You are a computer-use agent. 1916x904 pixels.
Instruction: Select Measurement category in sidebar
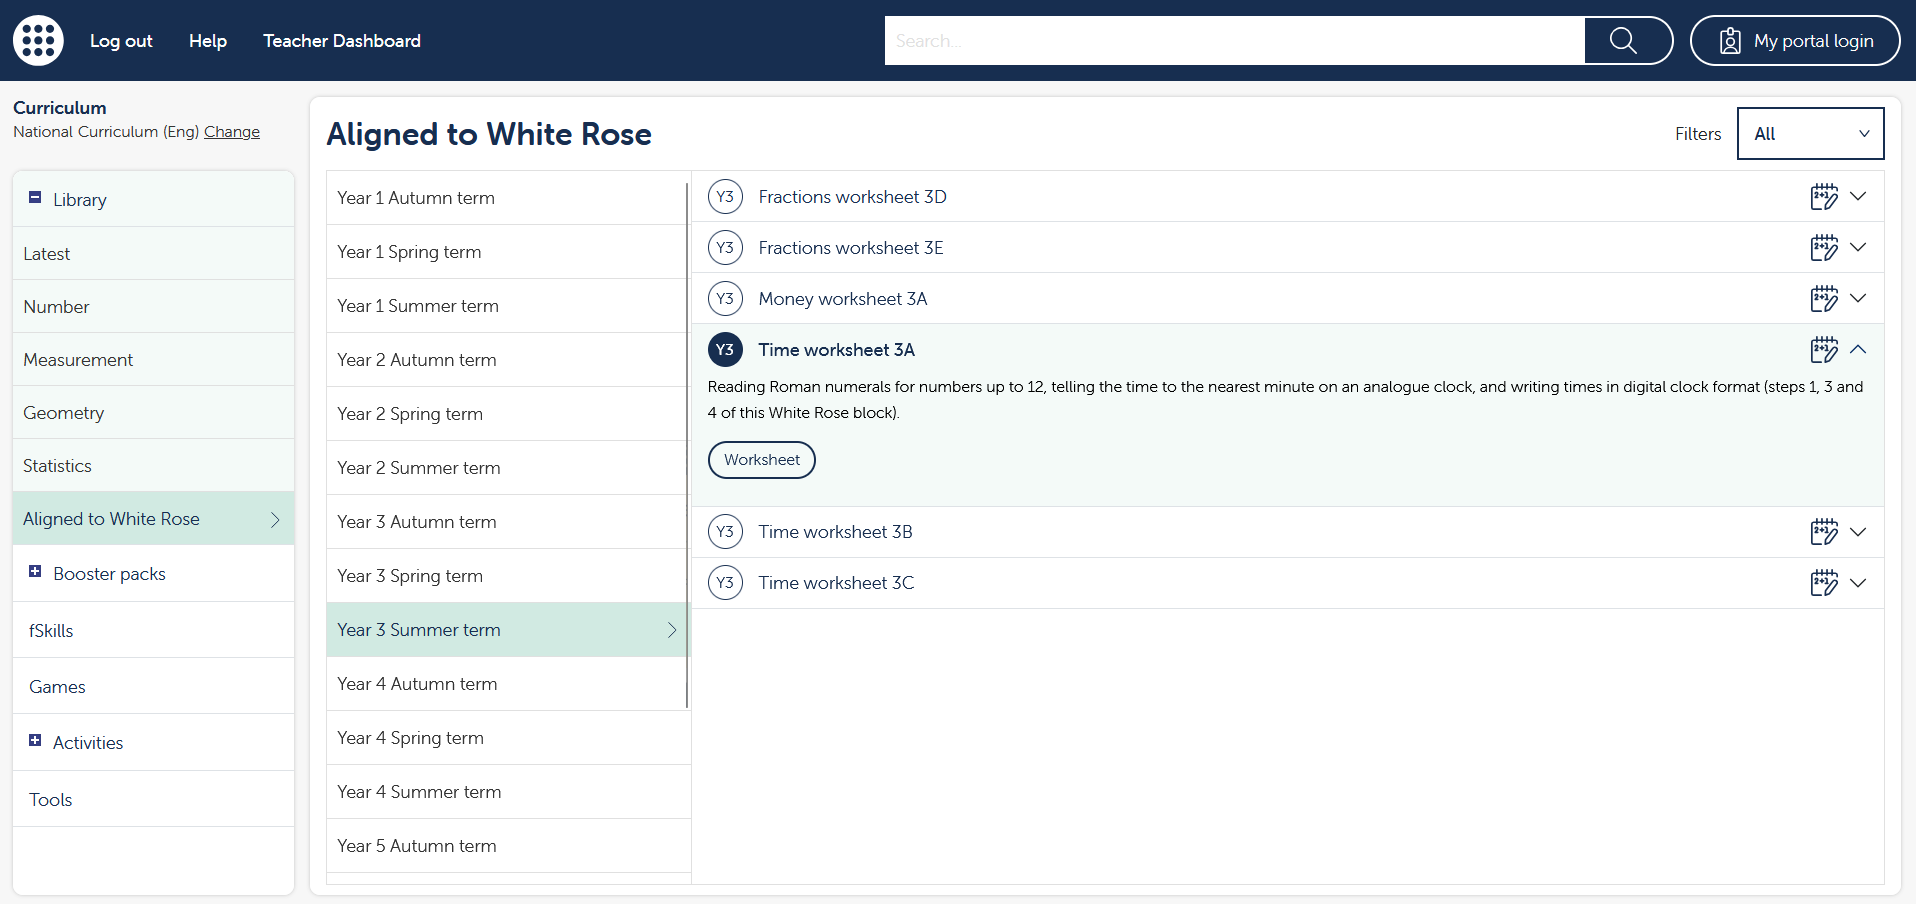click(153, 359)
